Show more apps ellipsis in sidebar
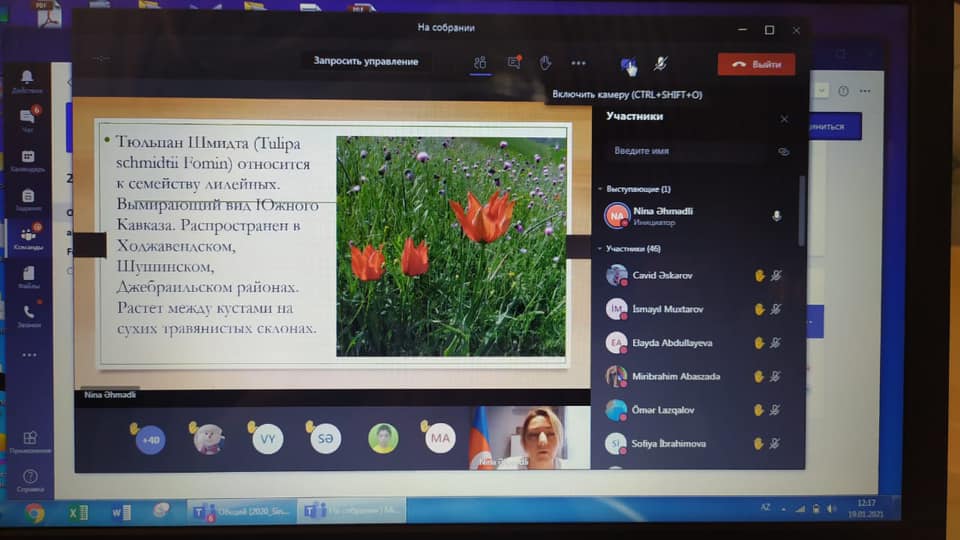960x540 pixels. click(x=29, y=355)
